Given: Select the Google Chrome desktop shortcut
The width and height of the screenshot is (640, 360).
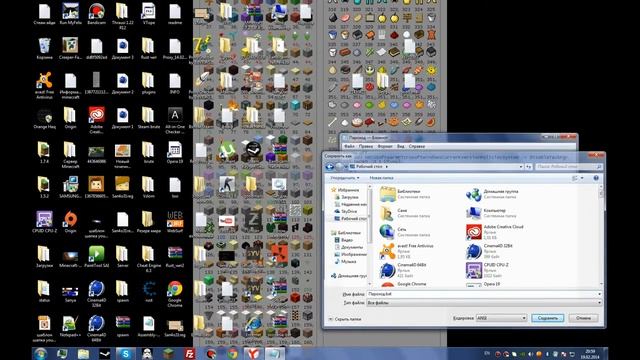Looking at the screenshot, I should pyautogui.click(x=175, y=293).
